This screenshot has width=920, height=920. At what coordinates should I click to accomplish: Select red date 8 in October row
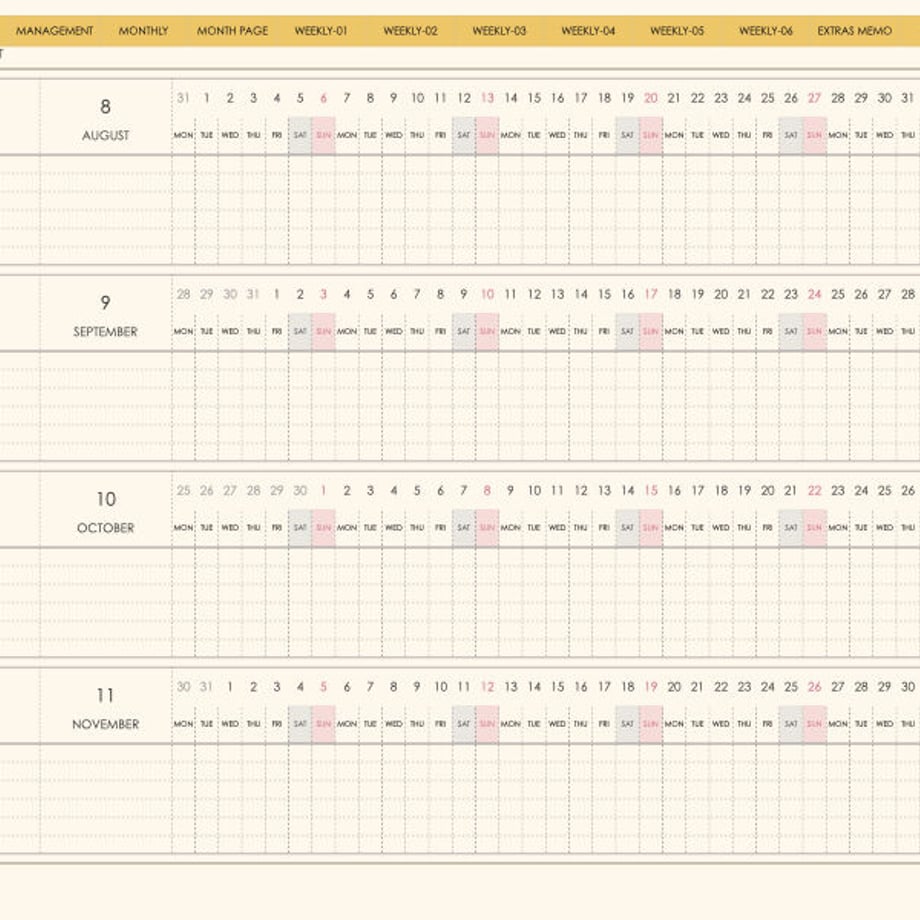coord(487,491)
